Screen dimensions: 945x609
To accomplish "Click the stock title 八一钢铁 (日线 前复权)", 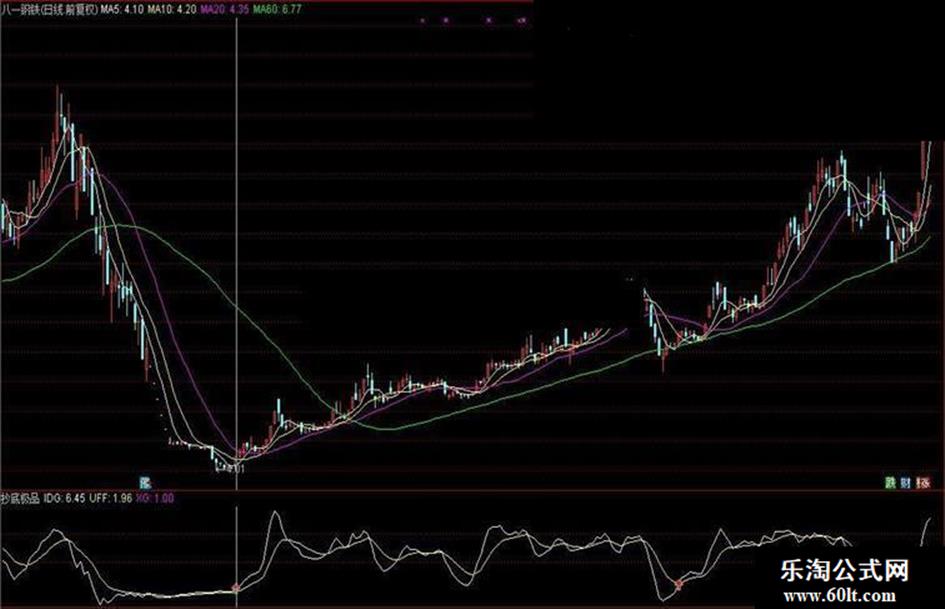I will (x=49, y=10).
